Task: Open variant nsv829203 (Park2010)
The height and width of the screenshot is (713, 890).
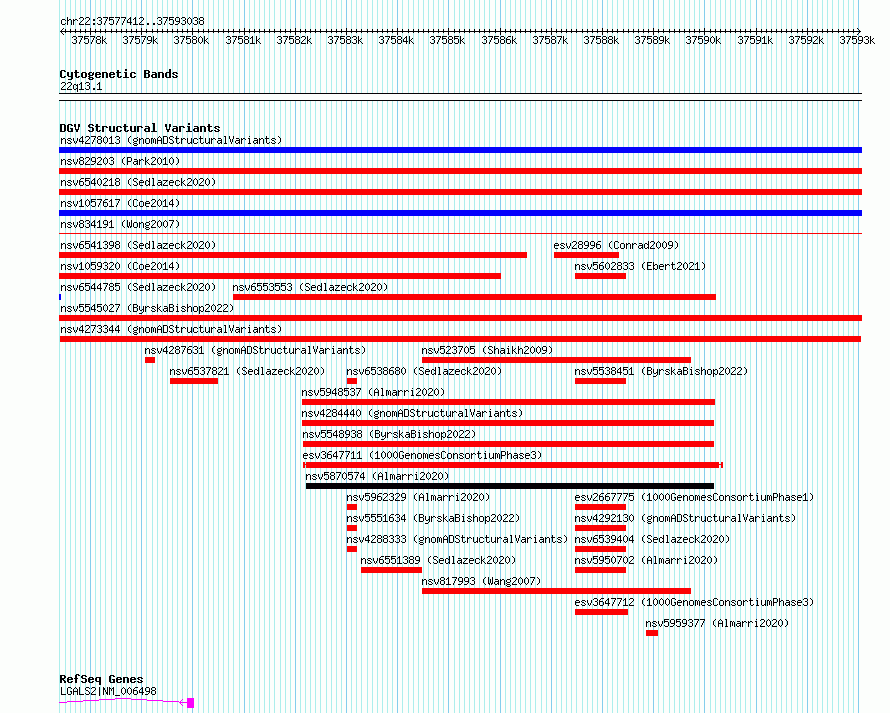Action: [120, 161]
